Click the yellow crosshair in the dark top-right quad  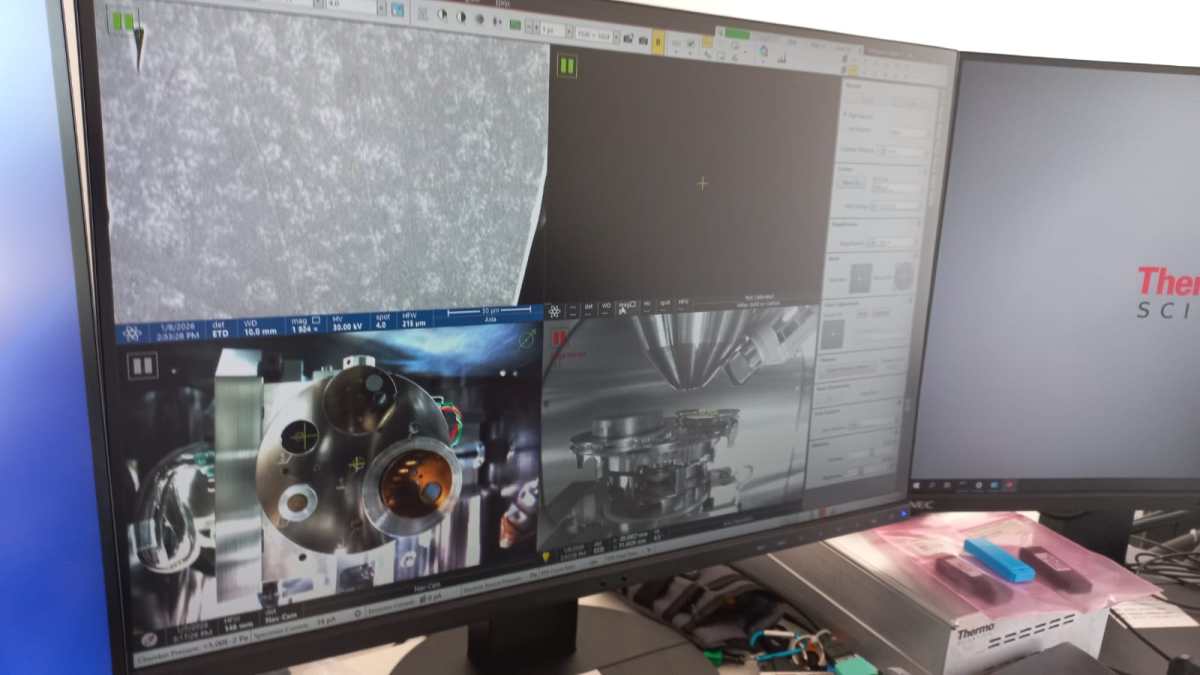[702, 183]
